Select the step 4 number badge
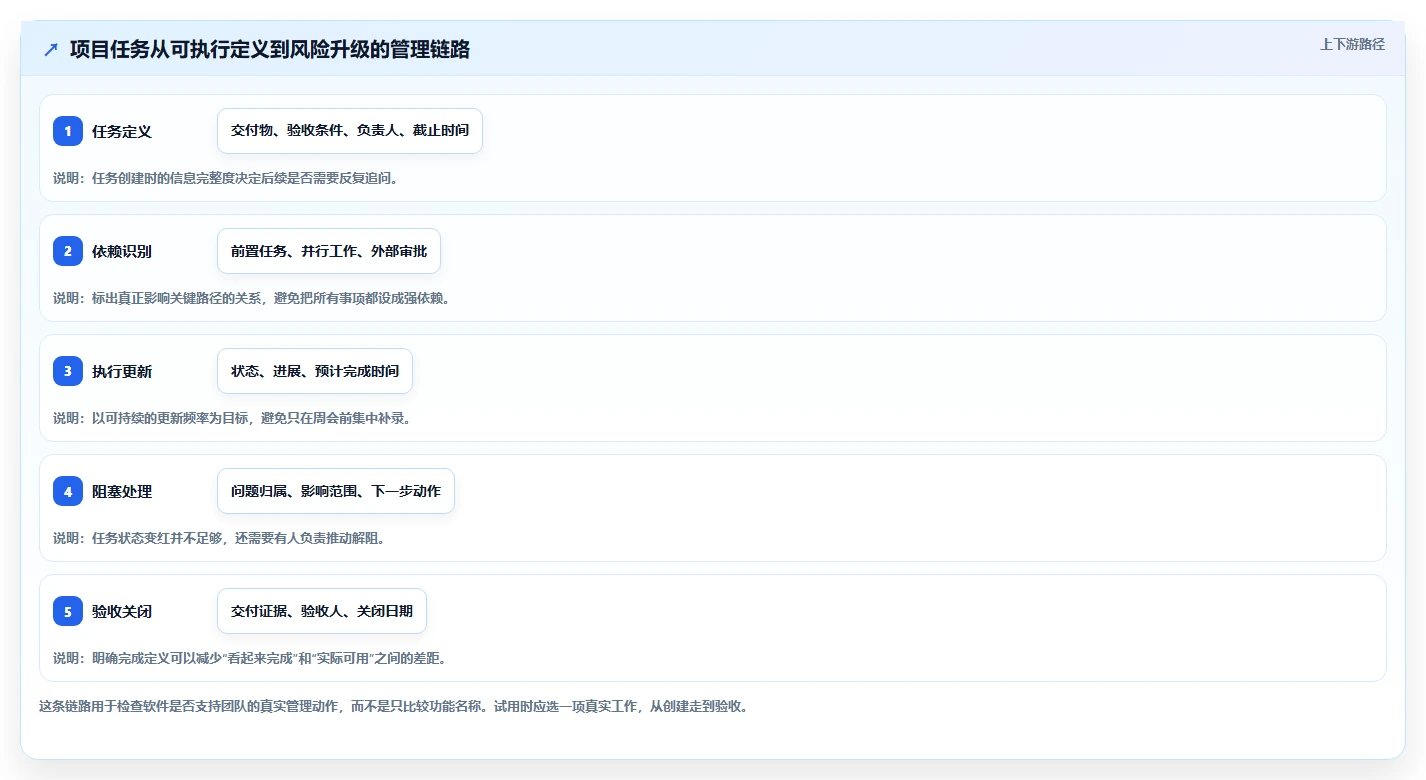 pyautogui.click(x=68, y=491)
